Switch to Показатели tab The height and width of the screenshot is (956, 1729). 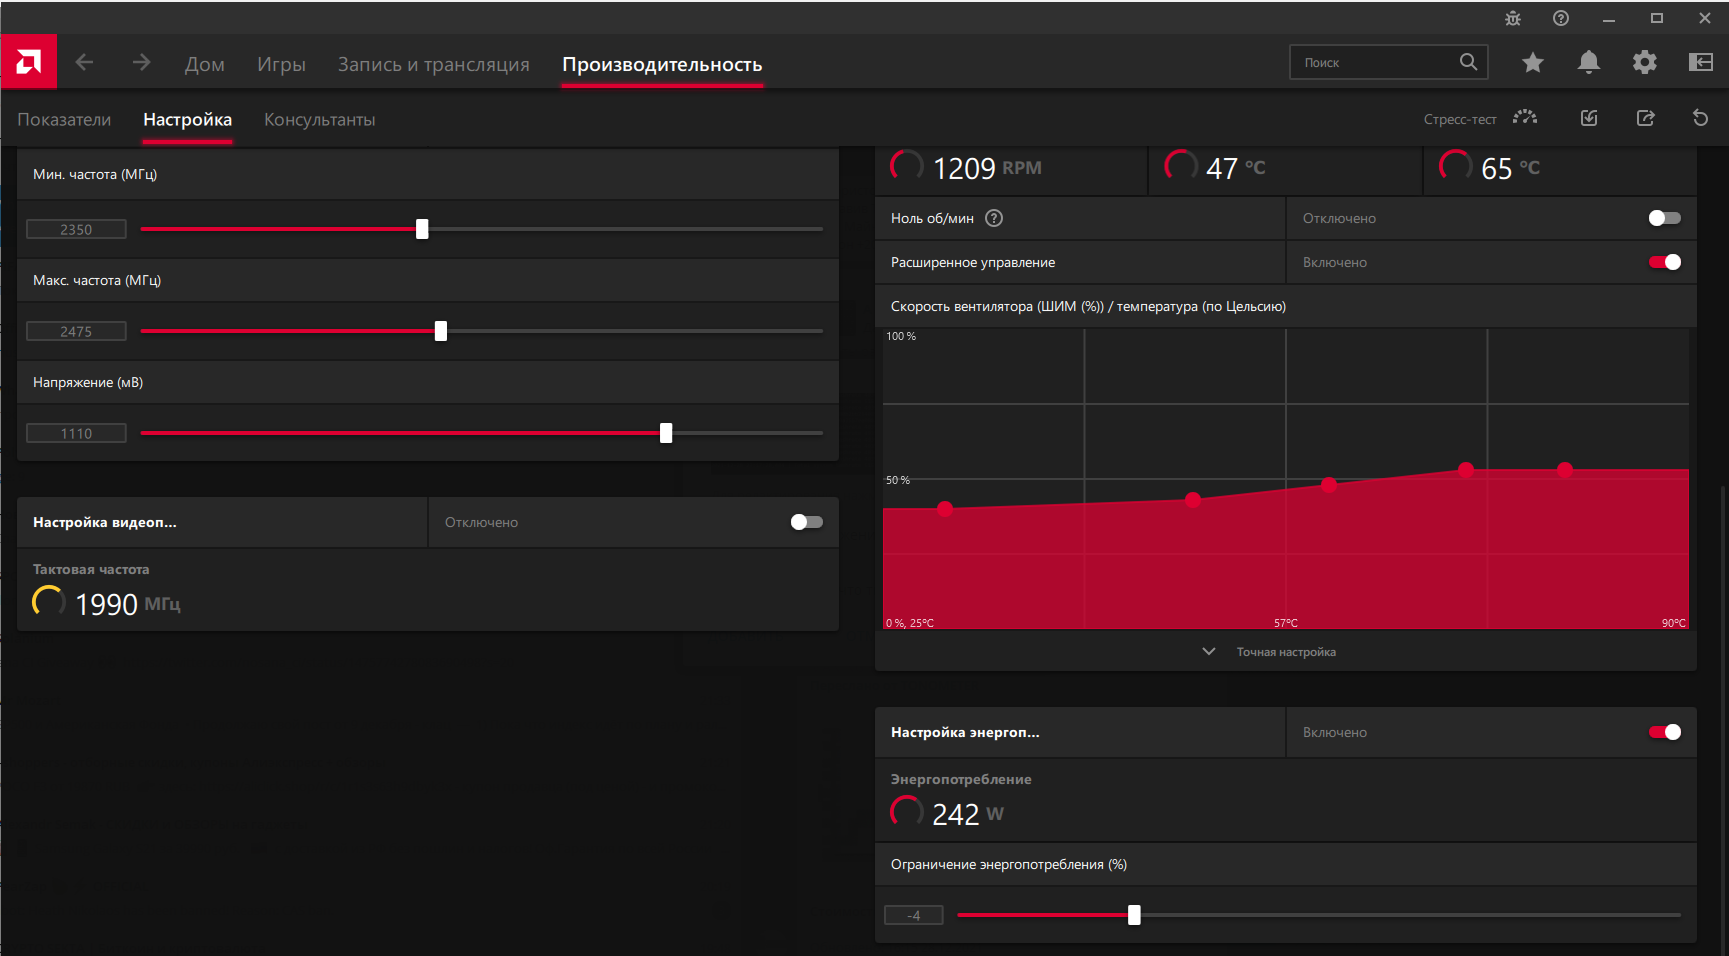pos(64,119)
